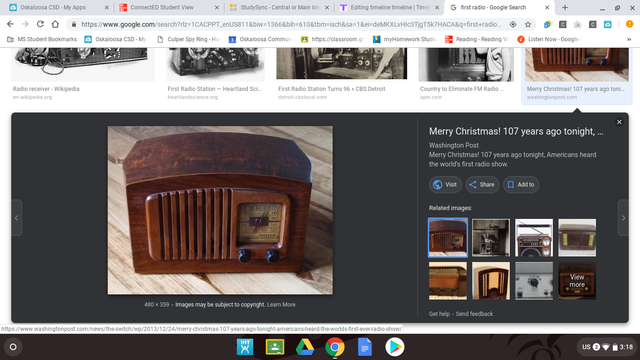Viewport: 640px width, 360px height.
Task: Open a new browser tab
Action: tap(565, 7)
